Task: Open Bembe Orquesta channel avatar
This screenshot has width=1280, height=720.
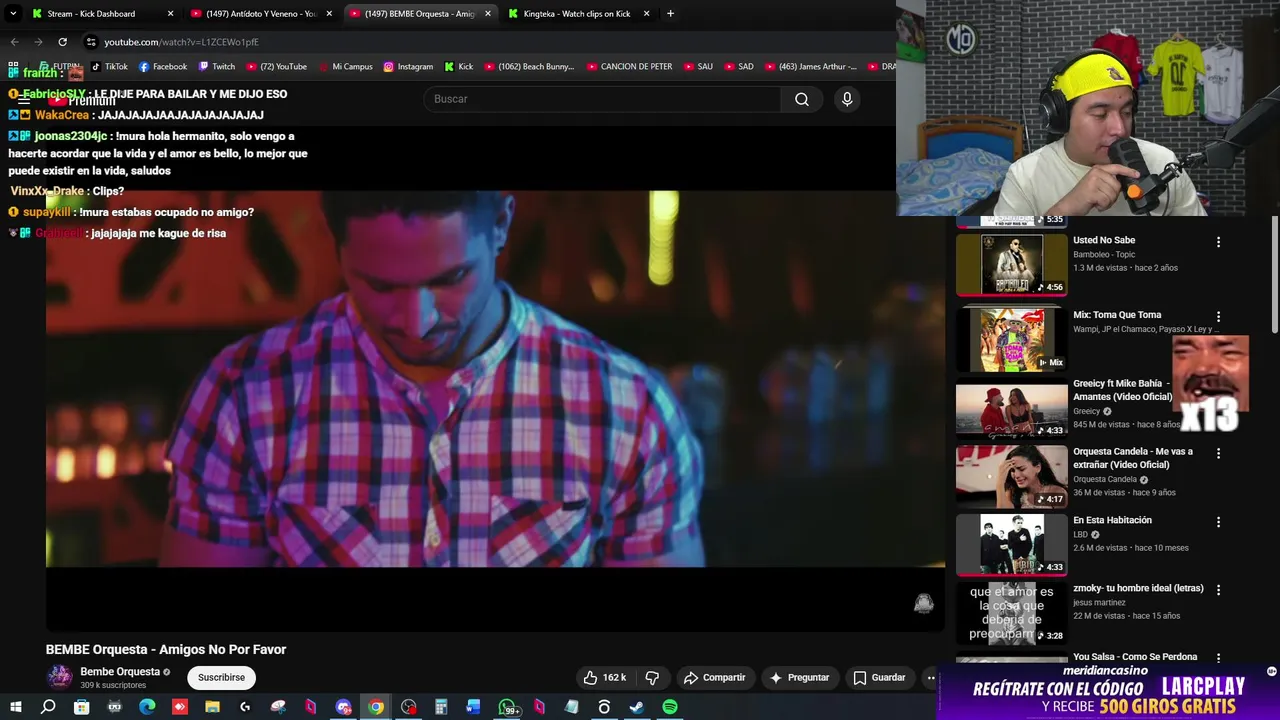Action: (x=60, y=677)
